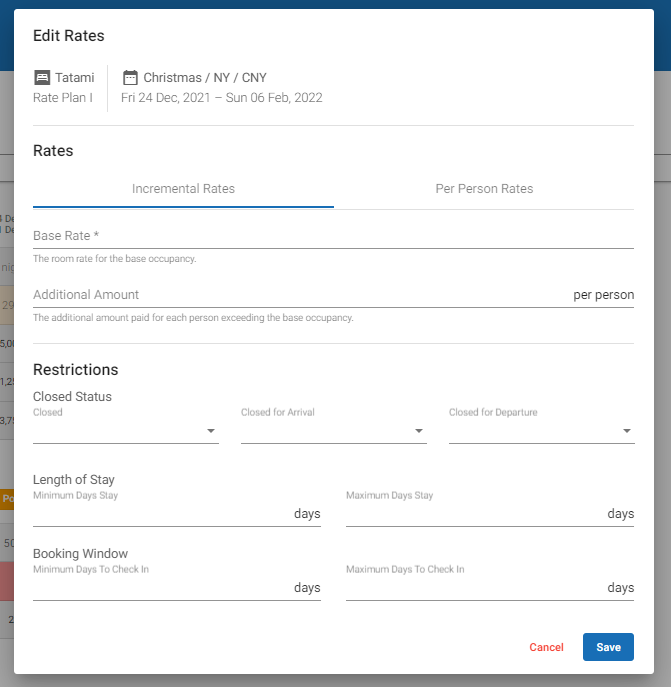Click the Christmas / NY / CNY season label
Image resolution: width=671 pixels, height=687 pixels.
point(205,78)
